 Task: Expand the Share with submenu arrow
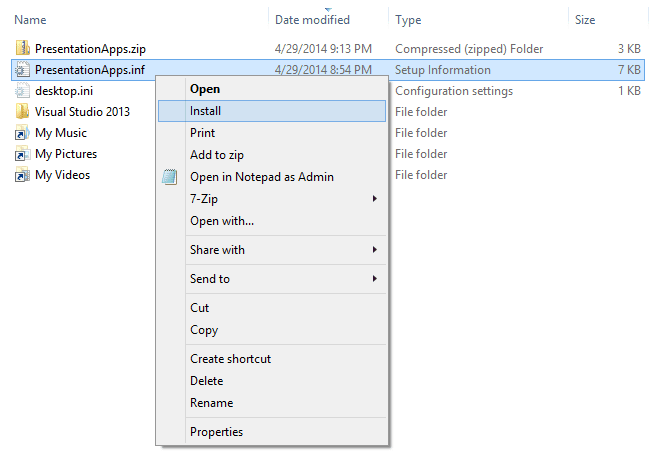point(375,250)
